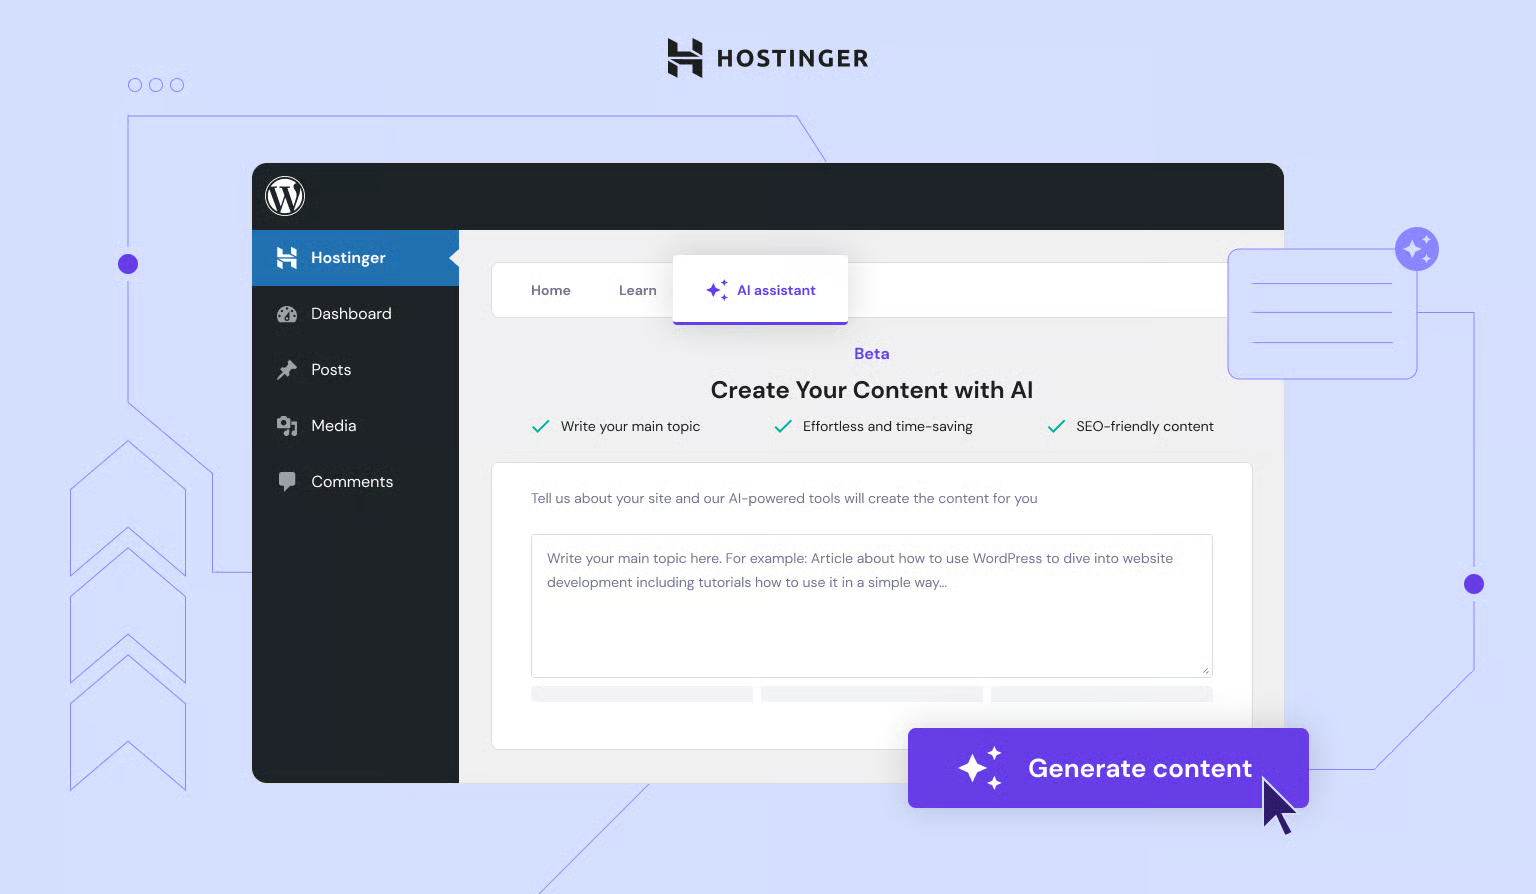The height and width of the screenshot is (894, 1536).
Task: Click the WordPress logo icon
Action: point(284,196)
